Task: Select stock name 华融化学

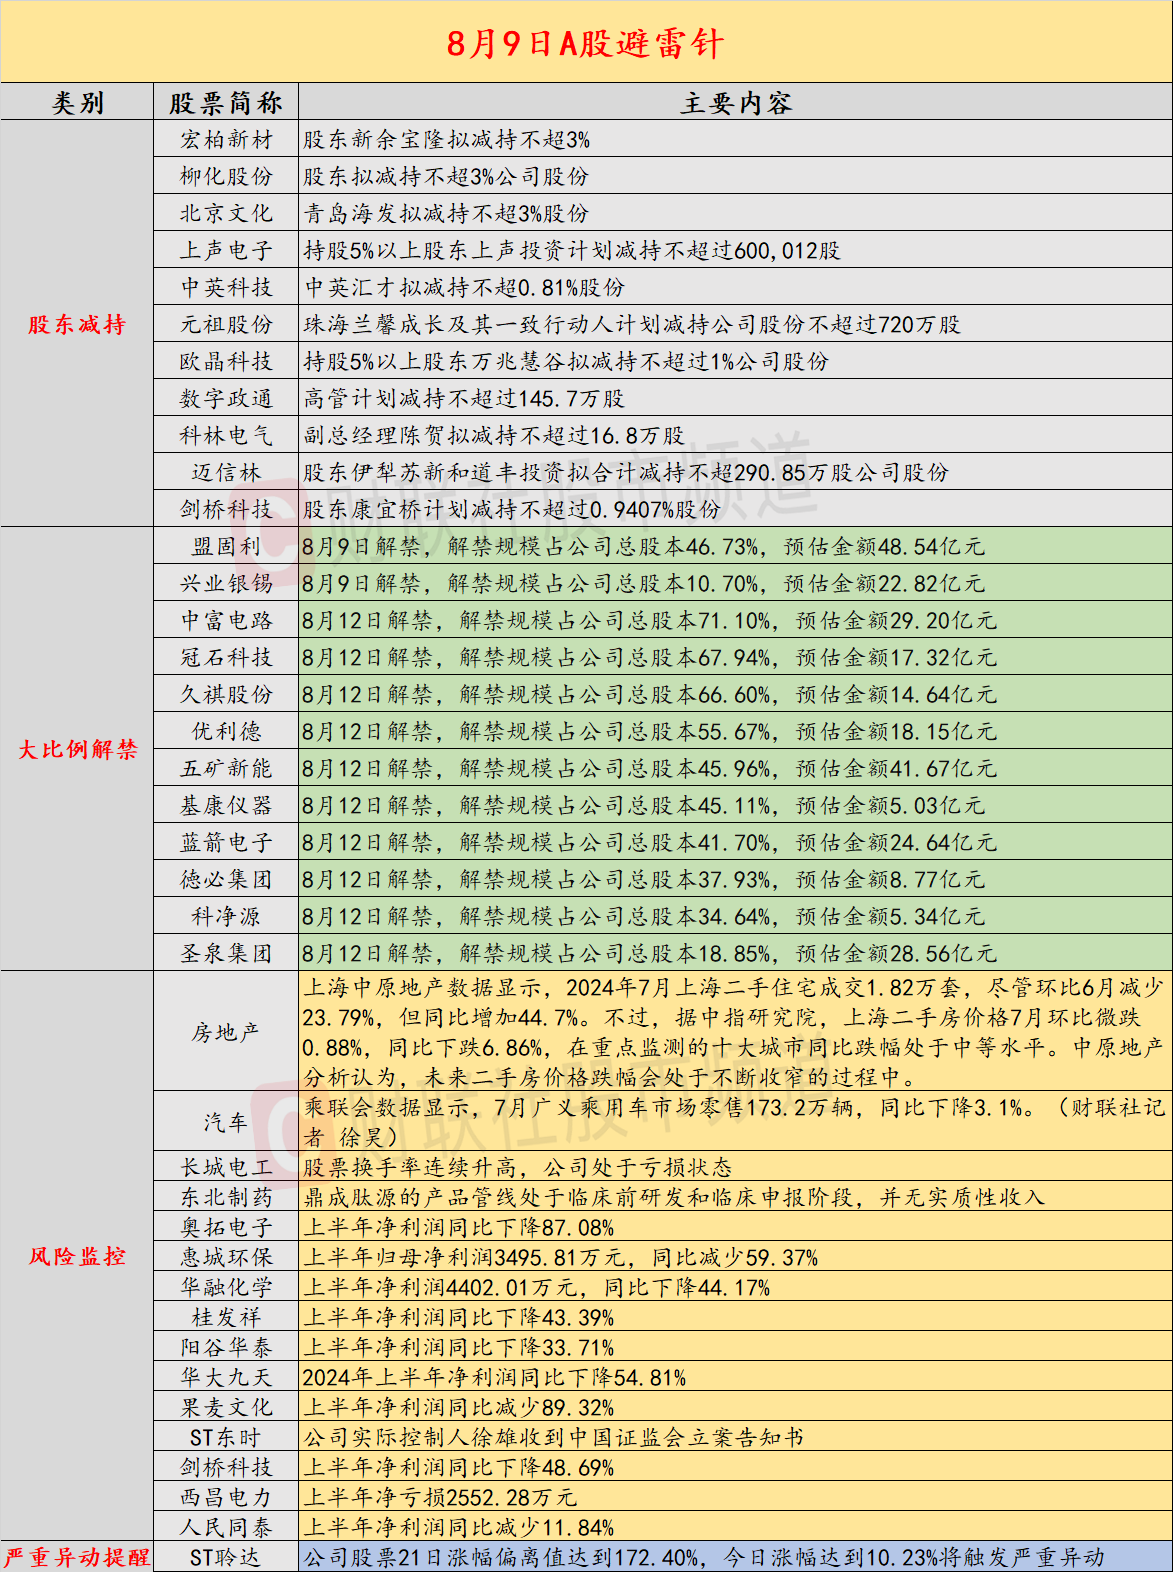Action: pyautogui.click(x=226, y=1287)
